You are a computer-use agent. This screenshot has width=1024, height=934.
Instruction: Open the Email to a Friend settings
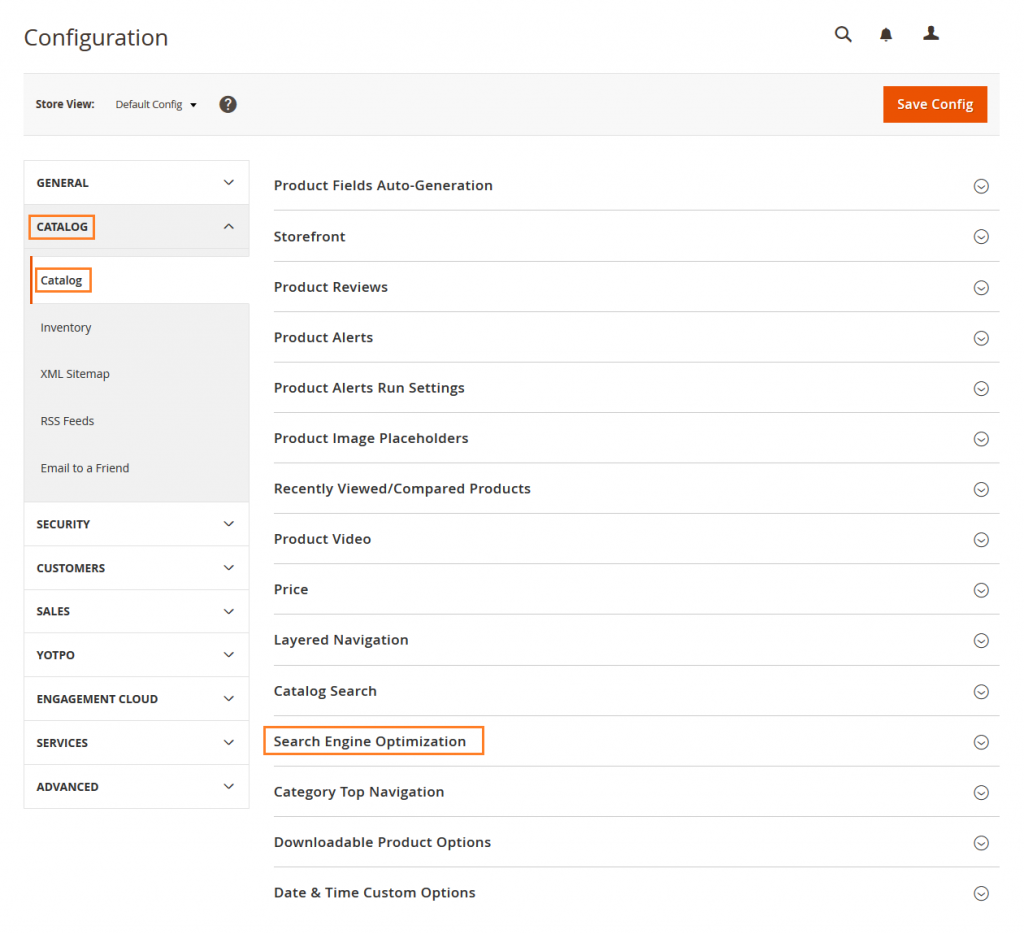(84, 467)
